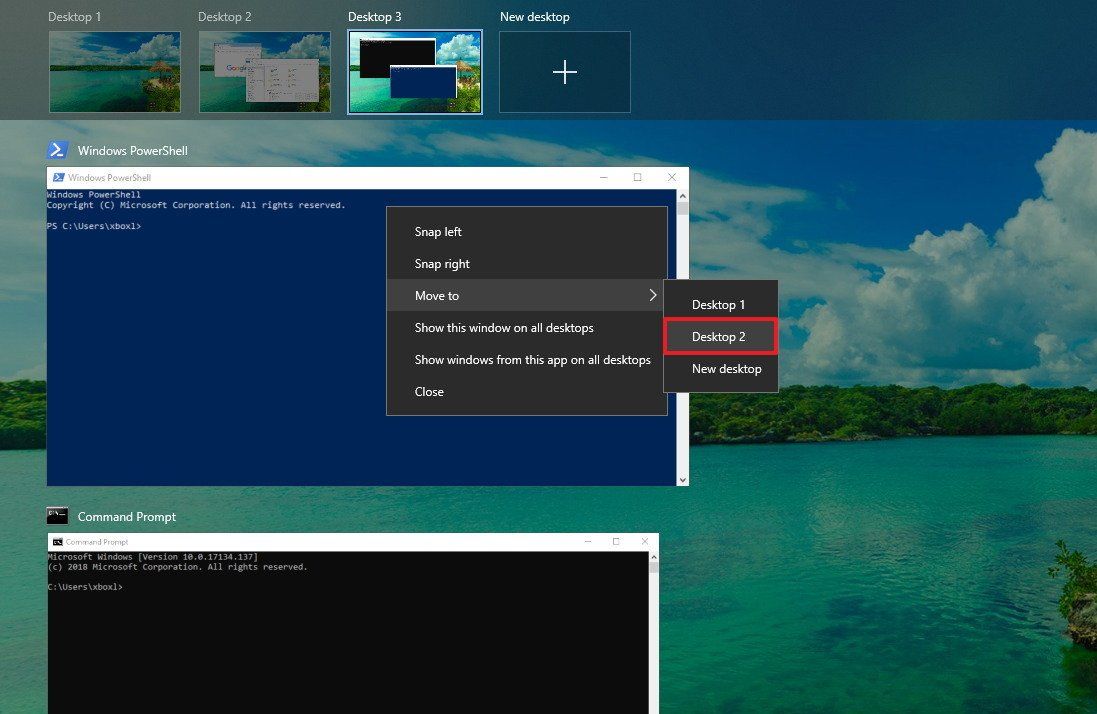The width and height of the screenshot is (1097, 714).
Task: Click the Command Prompt scrollbar up arrow
Action: pos(653,557)
